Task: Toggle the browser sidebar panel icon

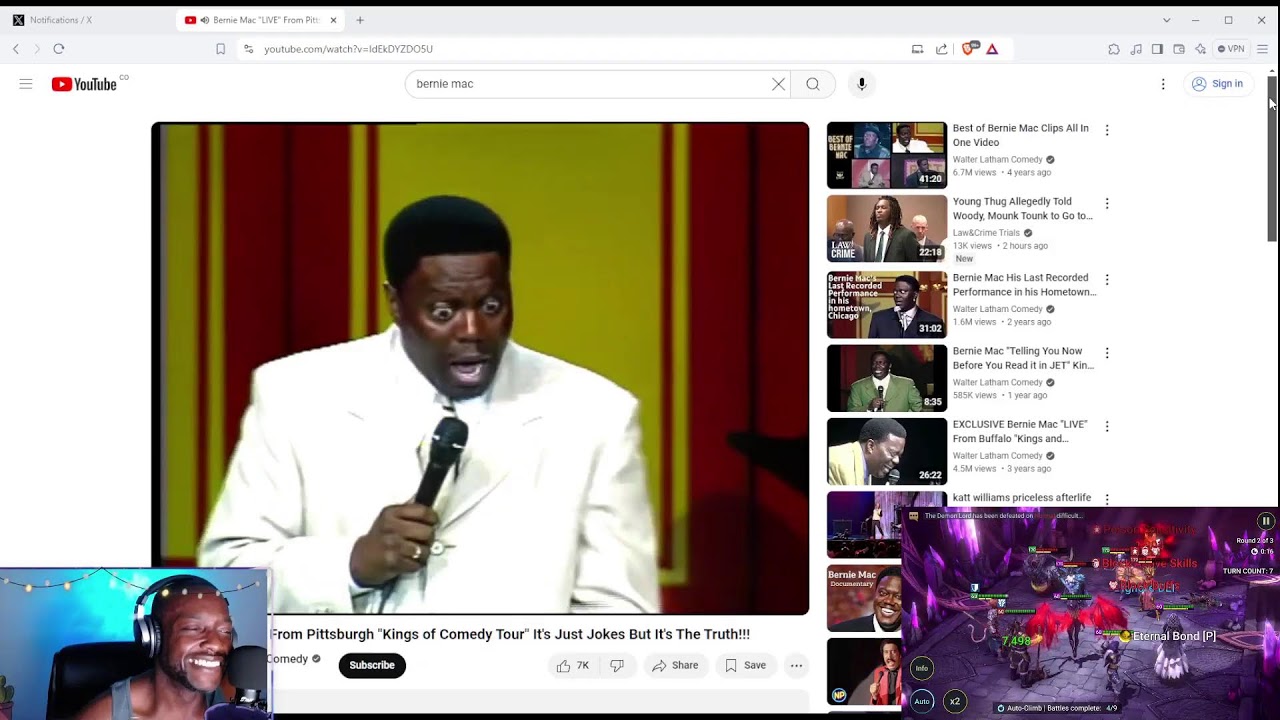Action: pyautogui.click(x=1157, y=49)
